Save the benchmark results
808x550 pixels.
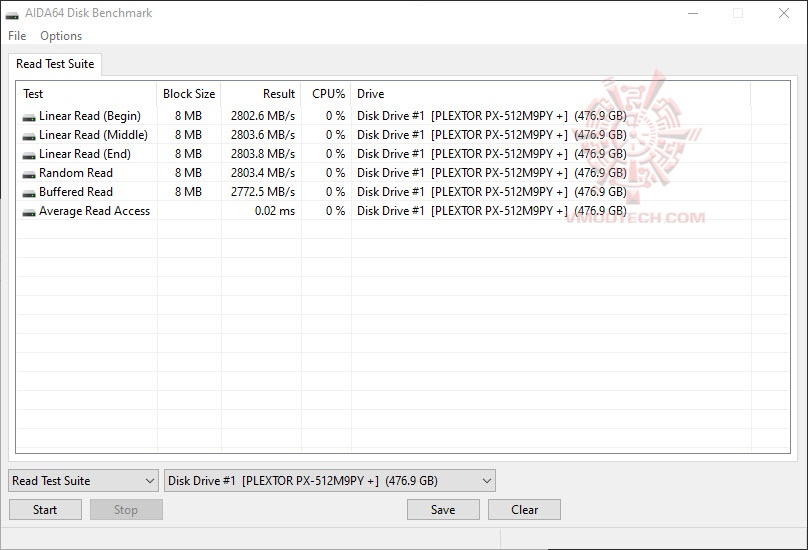point(443,510)
